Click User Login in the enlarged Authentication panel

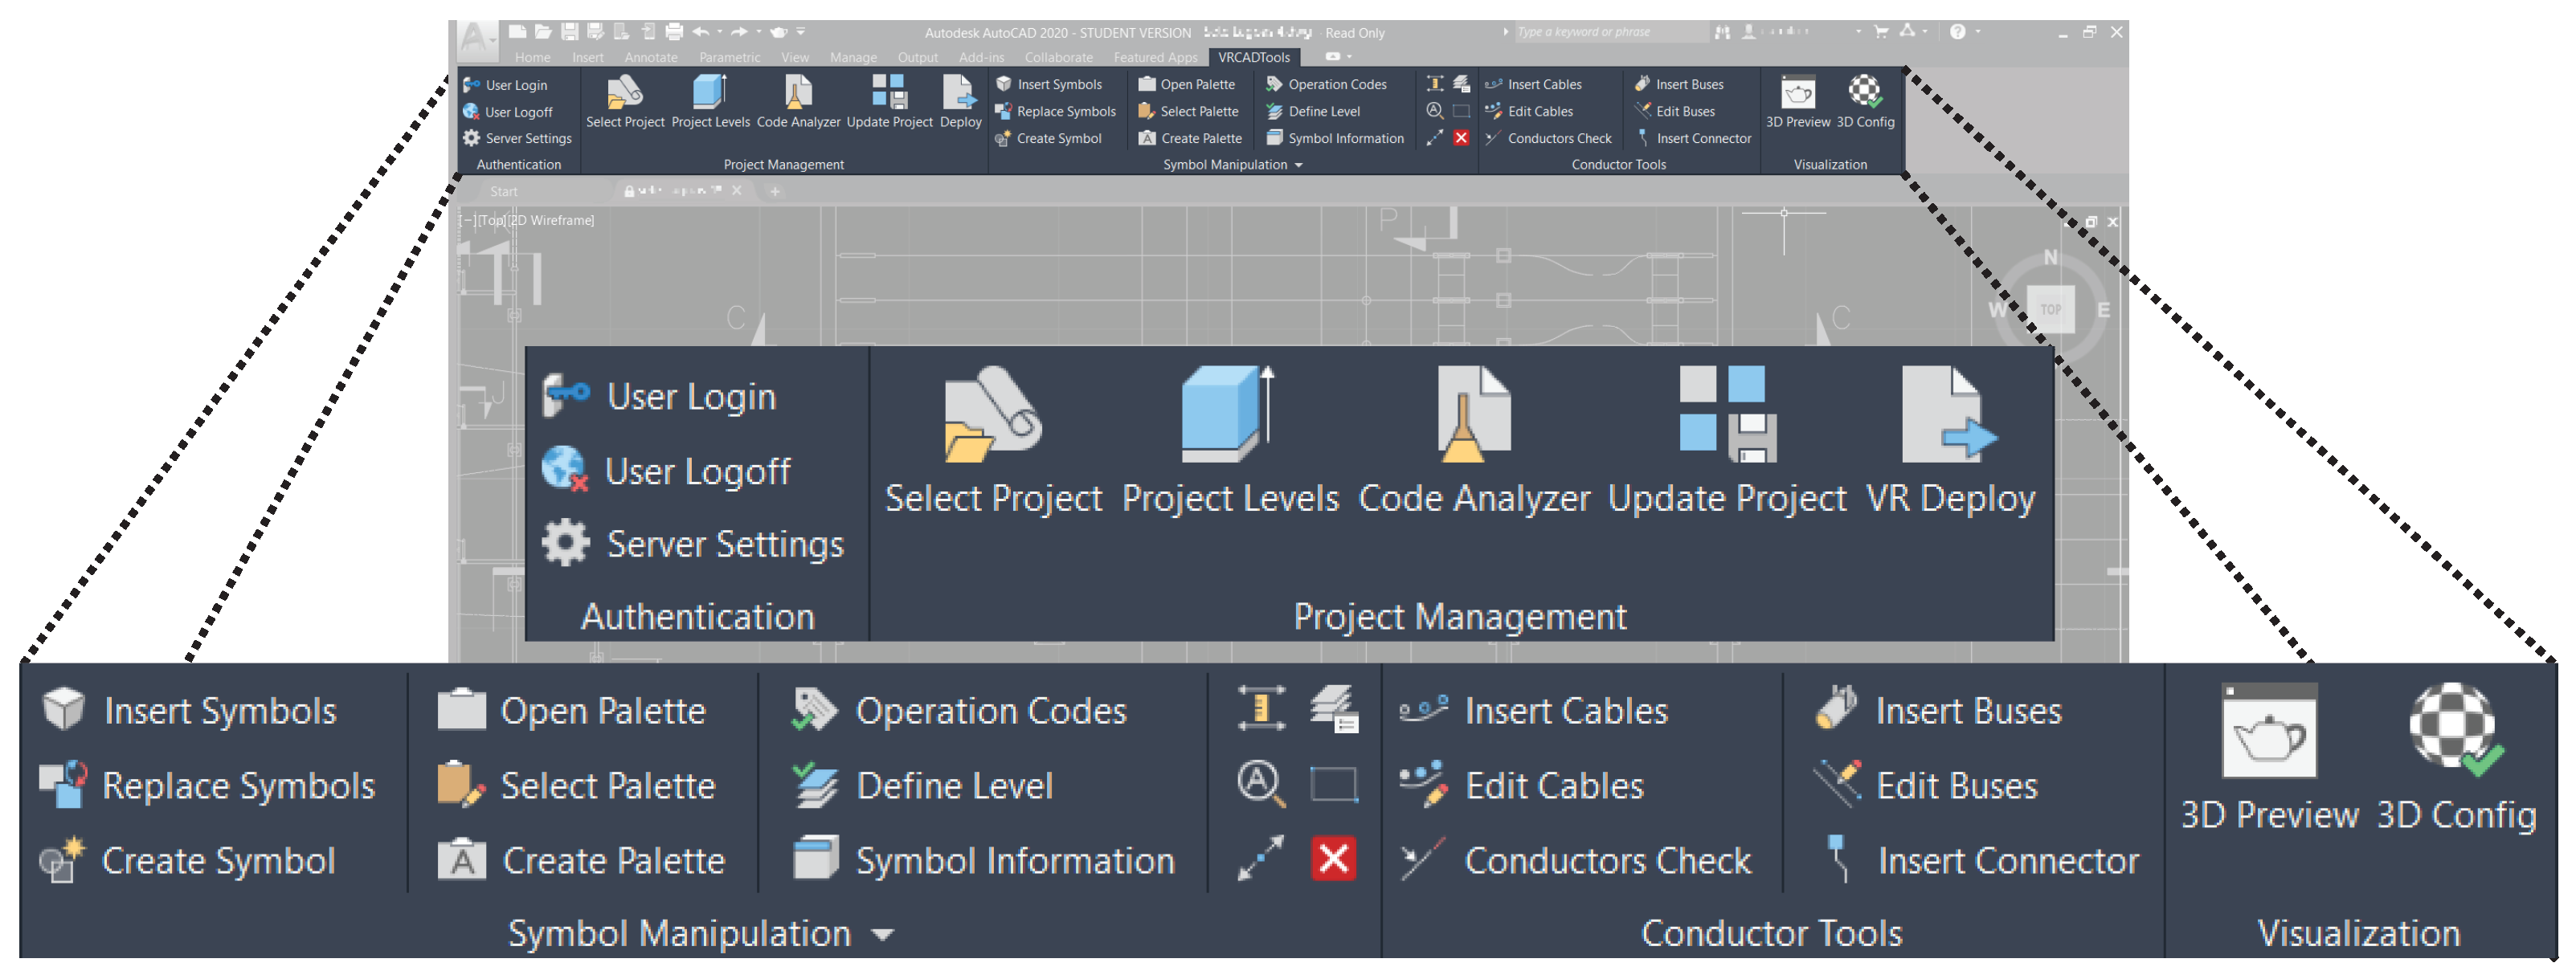pos(690,397)
